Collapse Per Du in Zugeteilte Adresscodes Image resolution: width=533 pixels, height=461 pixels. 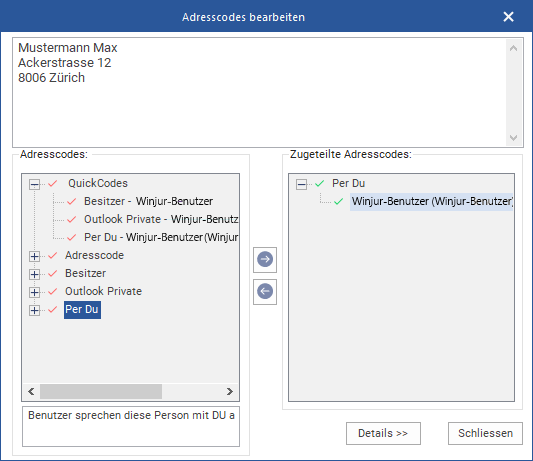point(302,185)
